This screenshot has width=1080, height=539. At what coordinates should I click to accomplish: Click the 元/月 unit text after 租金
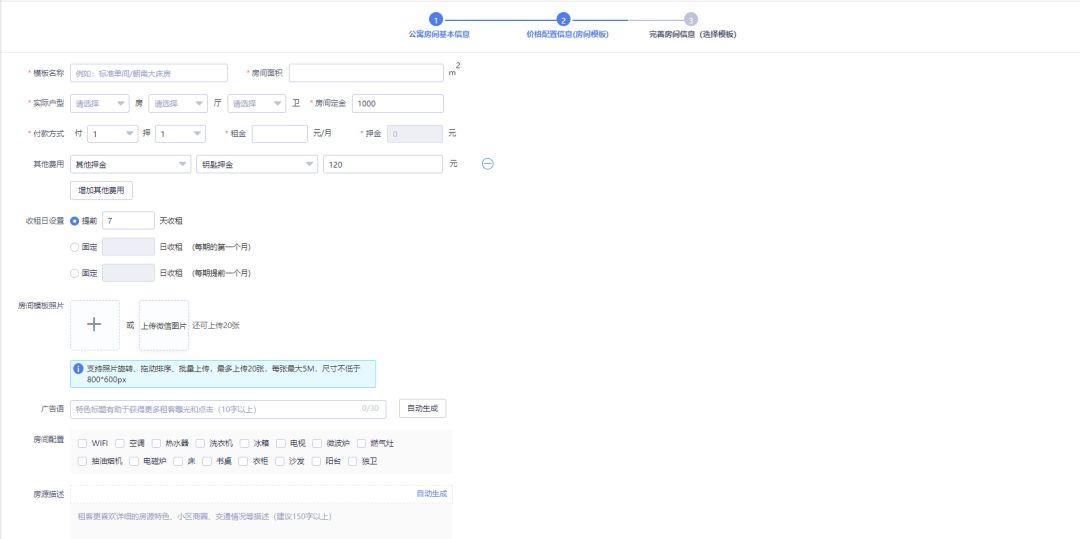[x=322, y=133]
